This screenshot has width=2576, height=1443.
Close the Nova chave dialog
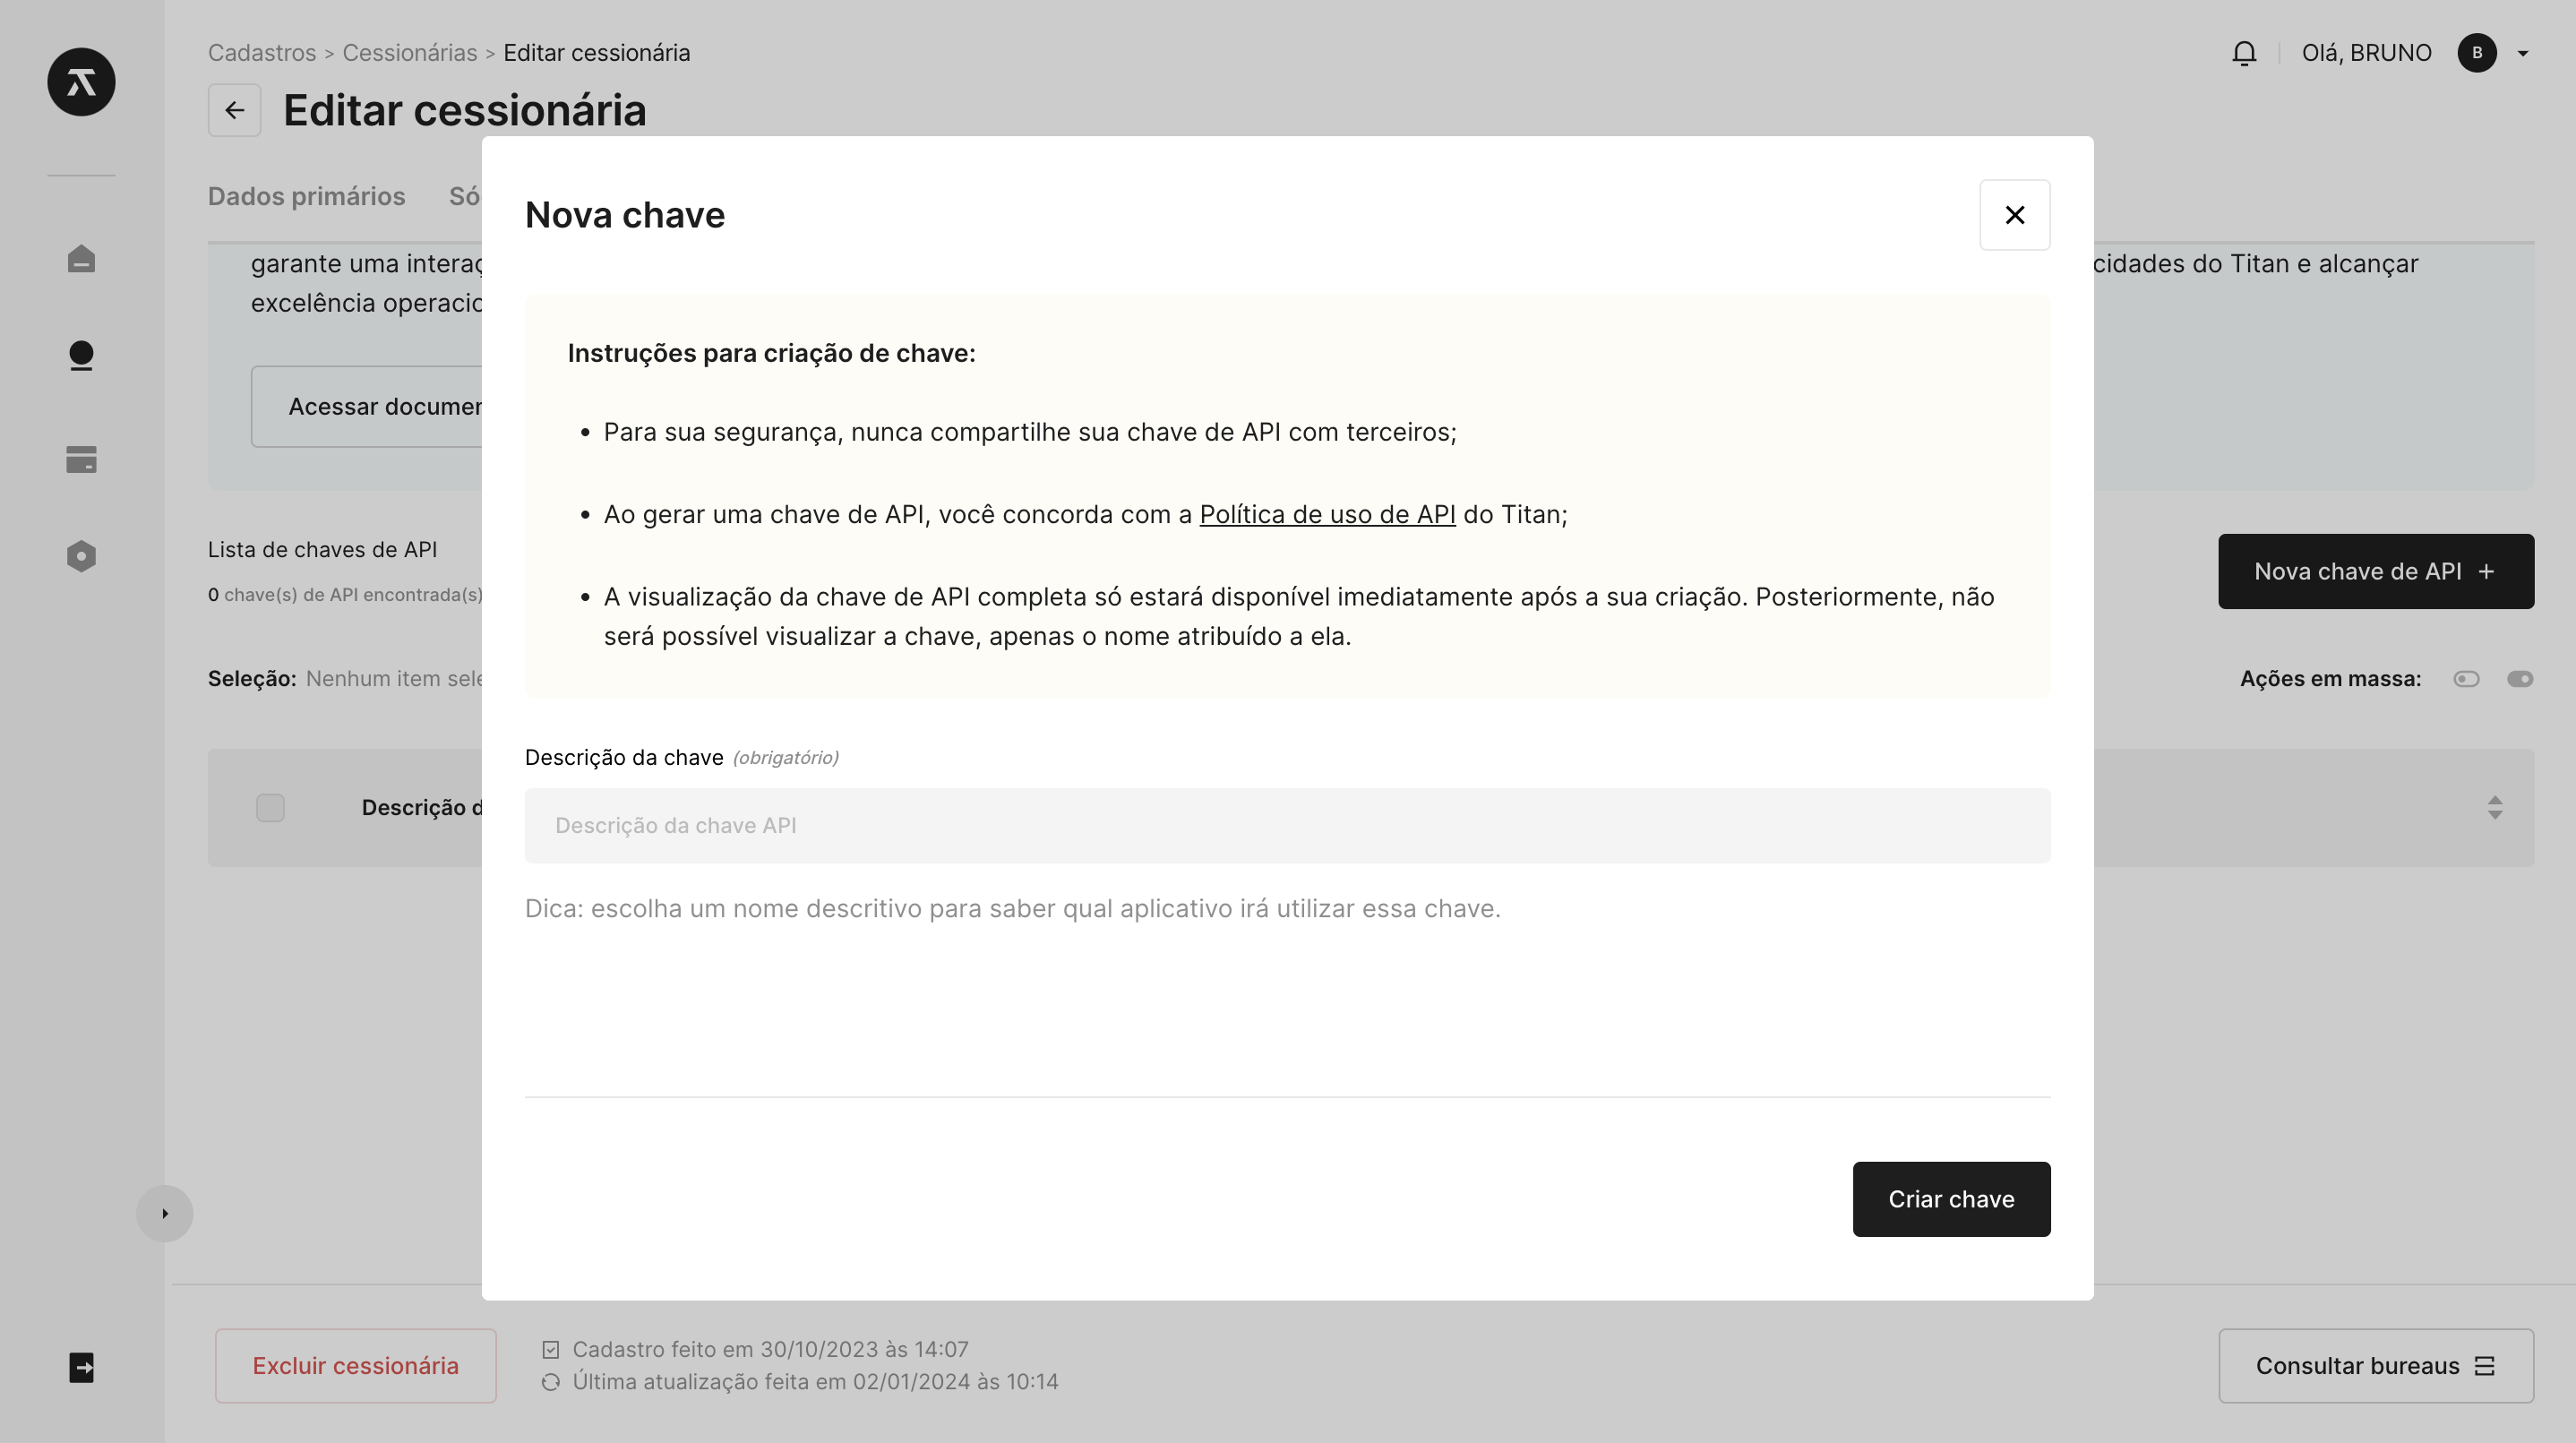tap(2014, 215)
